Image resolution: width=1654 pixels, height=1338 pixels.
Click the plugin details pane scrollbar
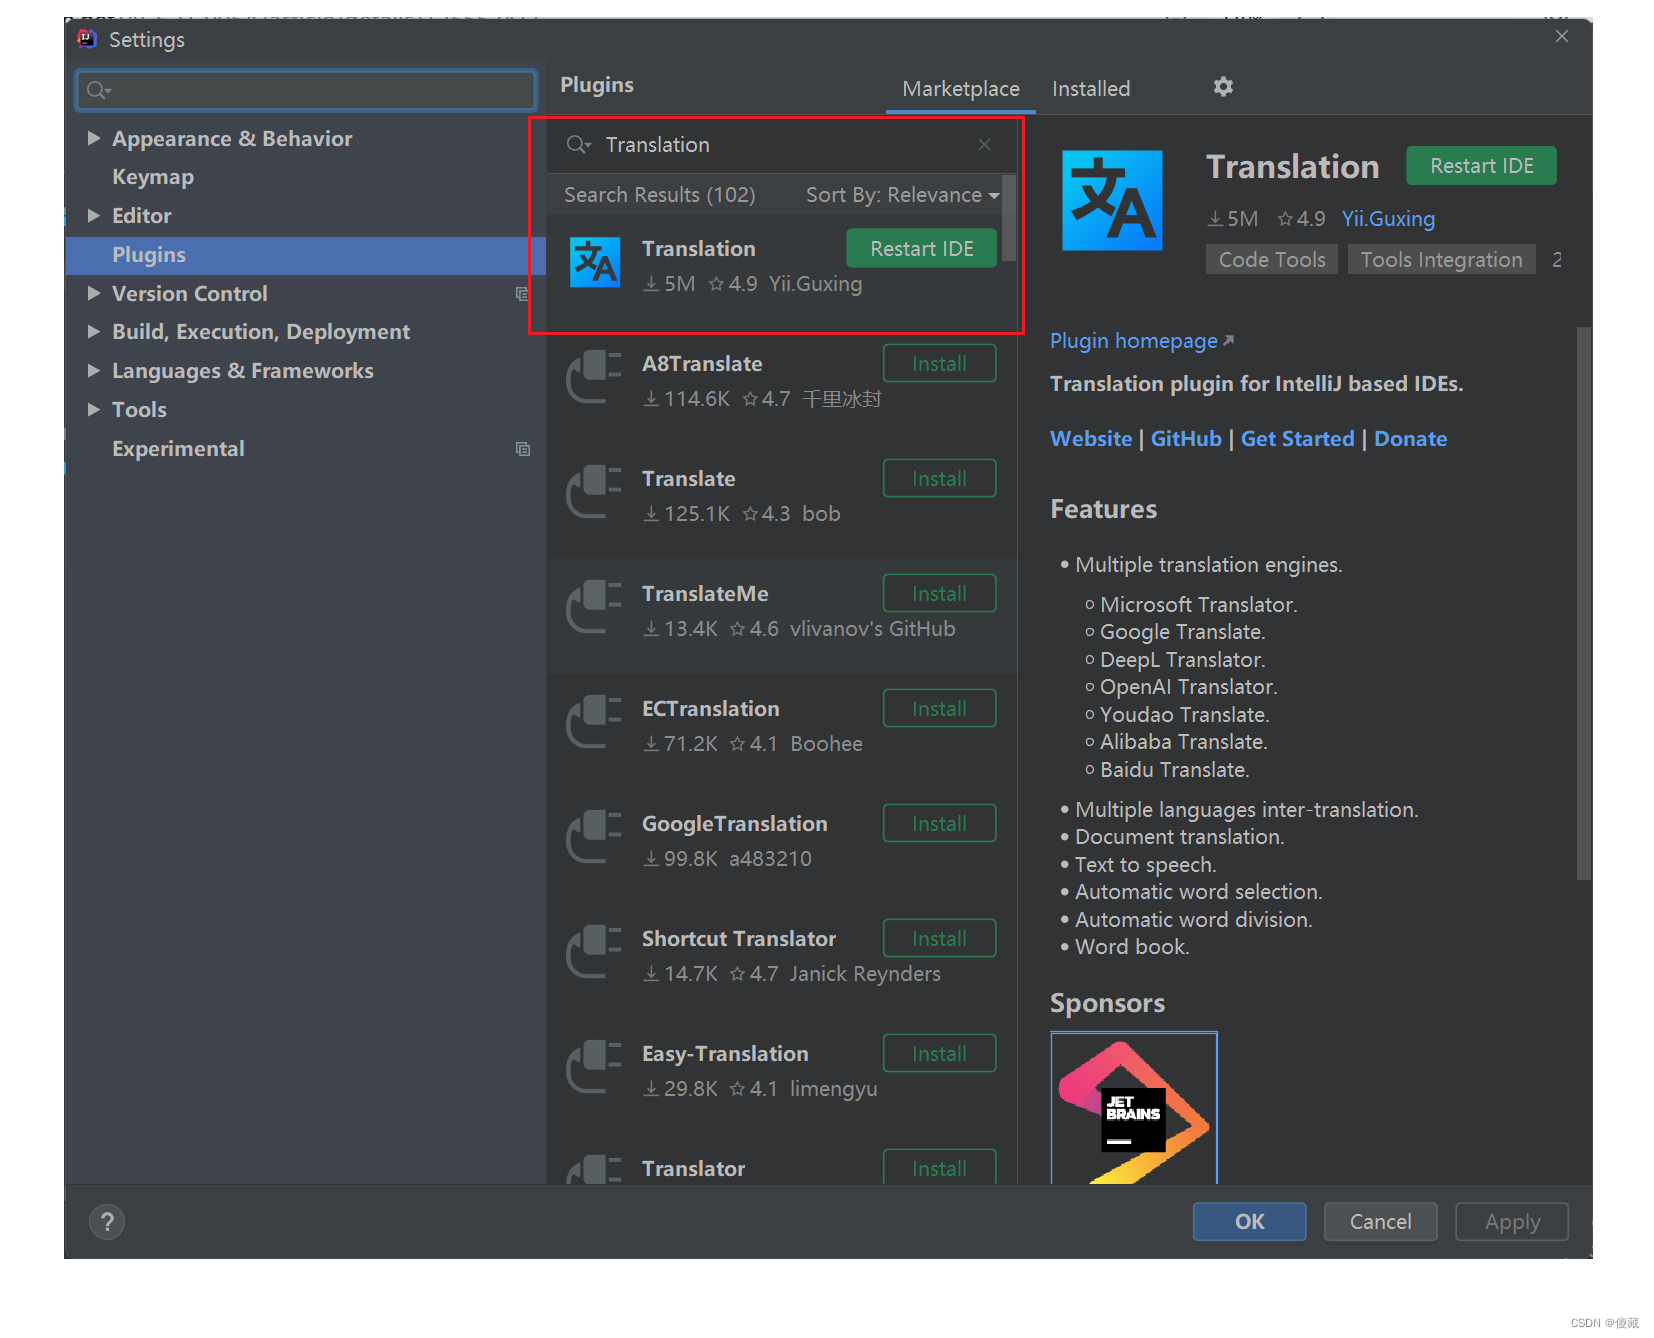coord(1583,602)
